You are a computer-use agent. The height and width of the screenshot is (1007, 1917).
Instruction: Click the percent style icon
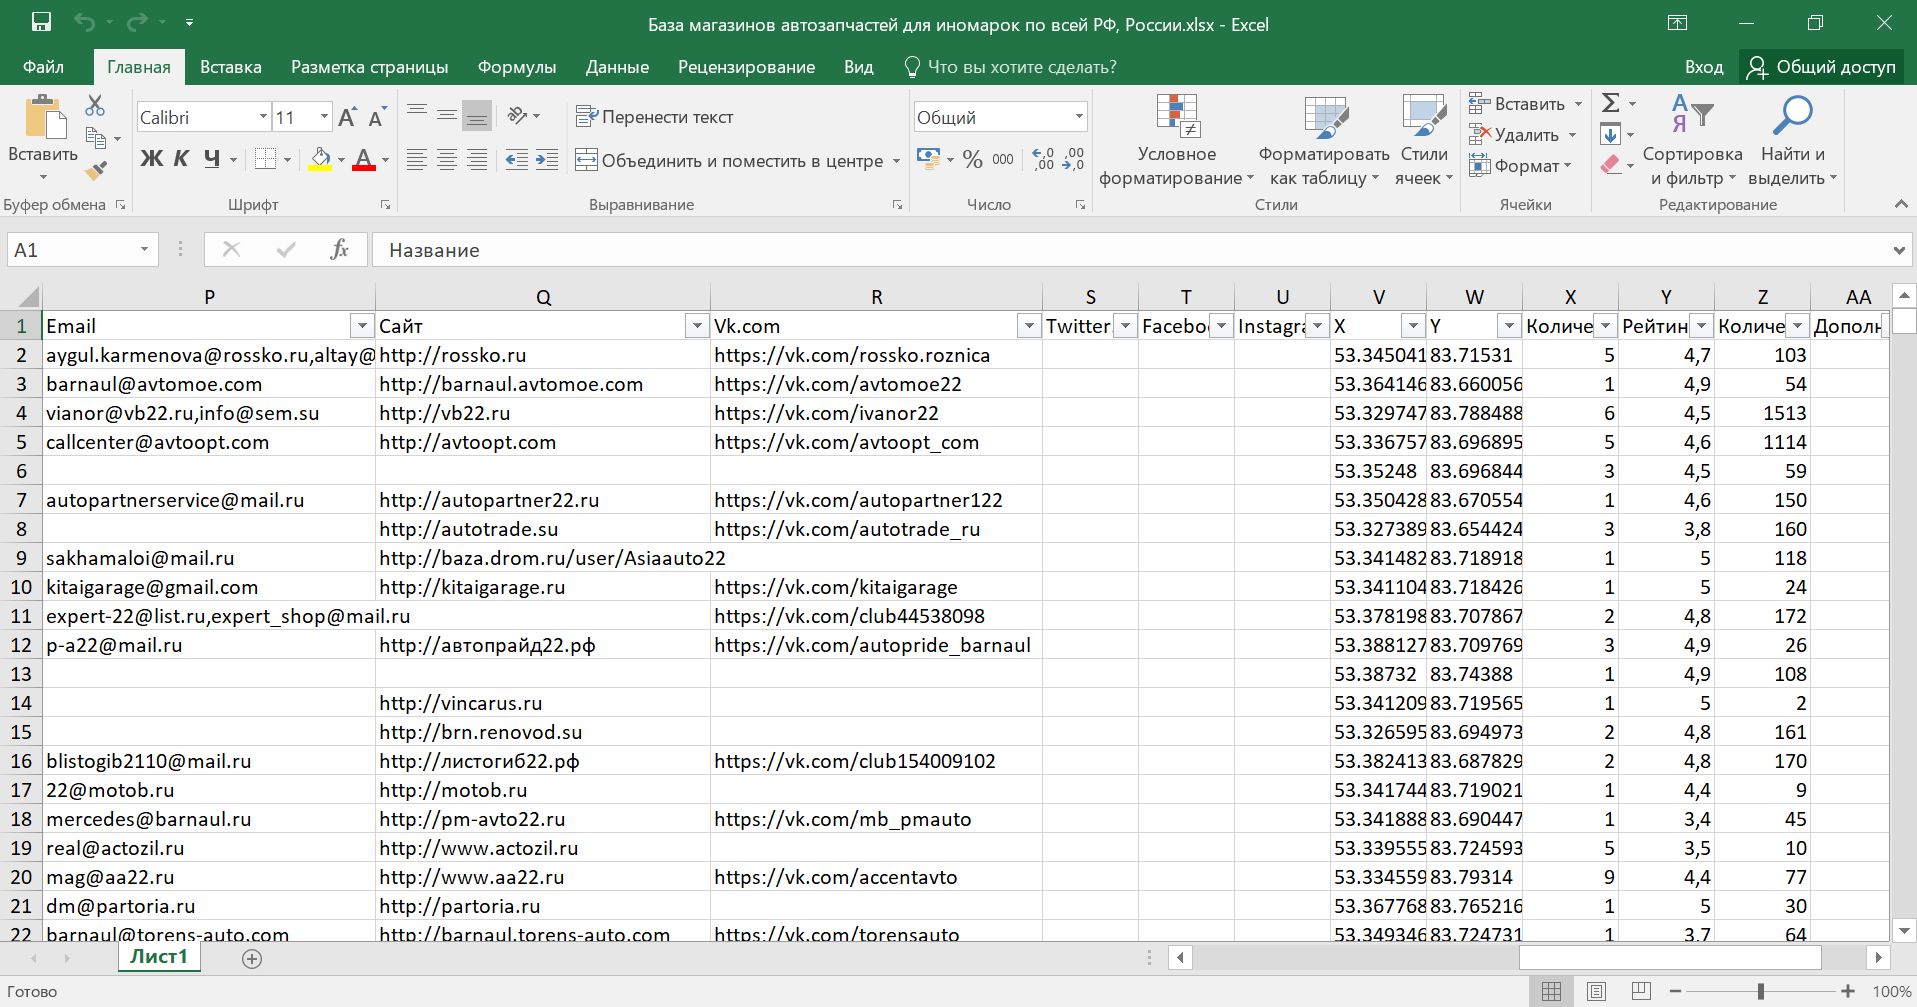(x=972, y=160)
